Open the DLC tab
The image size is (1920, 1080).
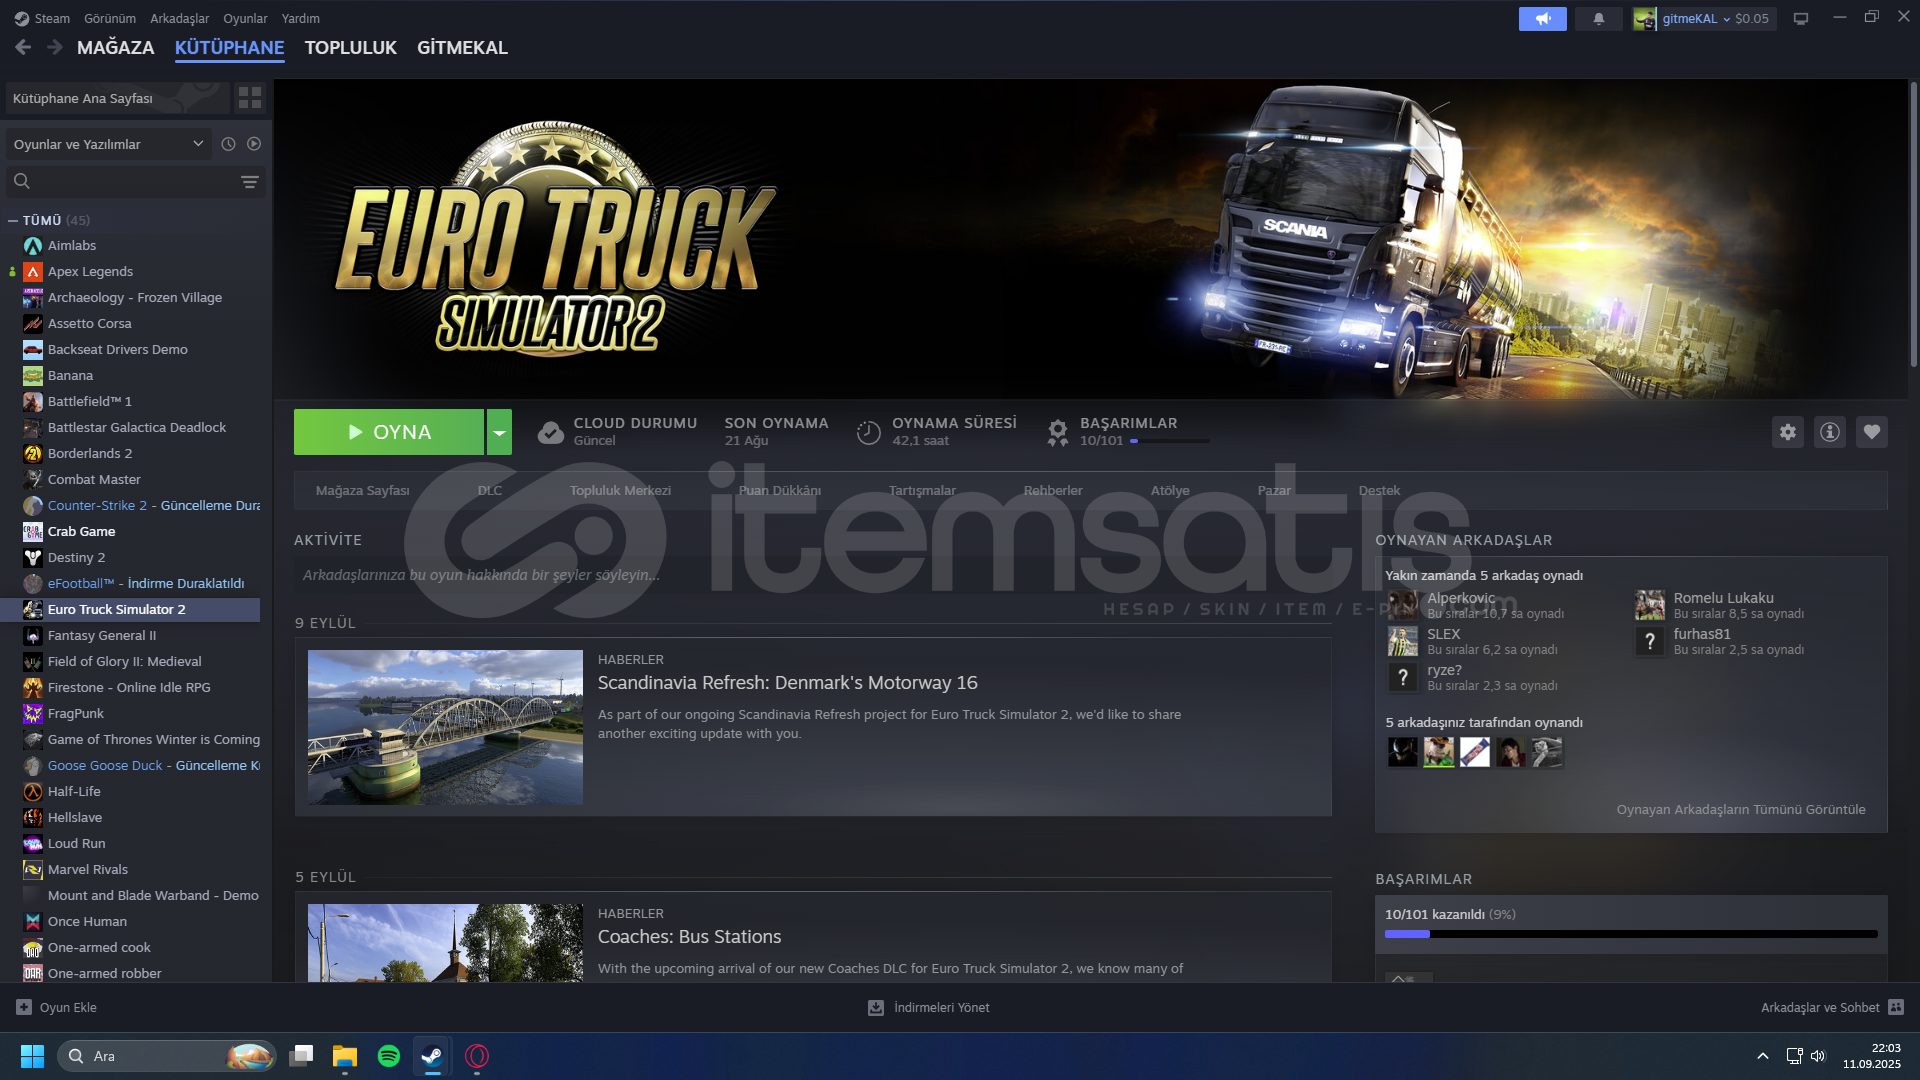490,490
